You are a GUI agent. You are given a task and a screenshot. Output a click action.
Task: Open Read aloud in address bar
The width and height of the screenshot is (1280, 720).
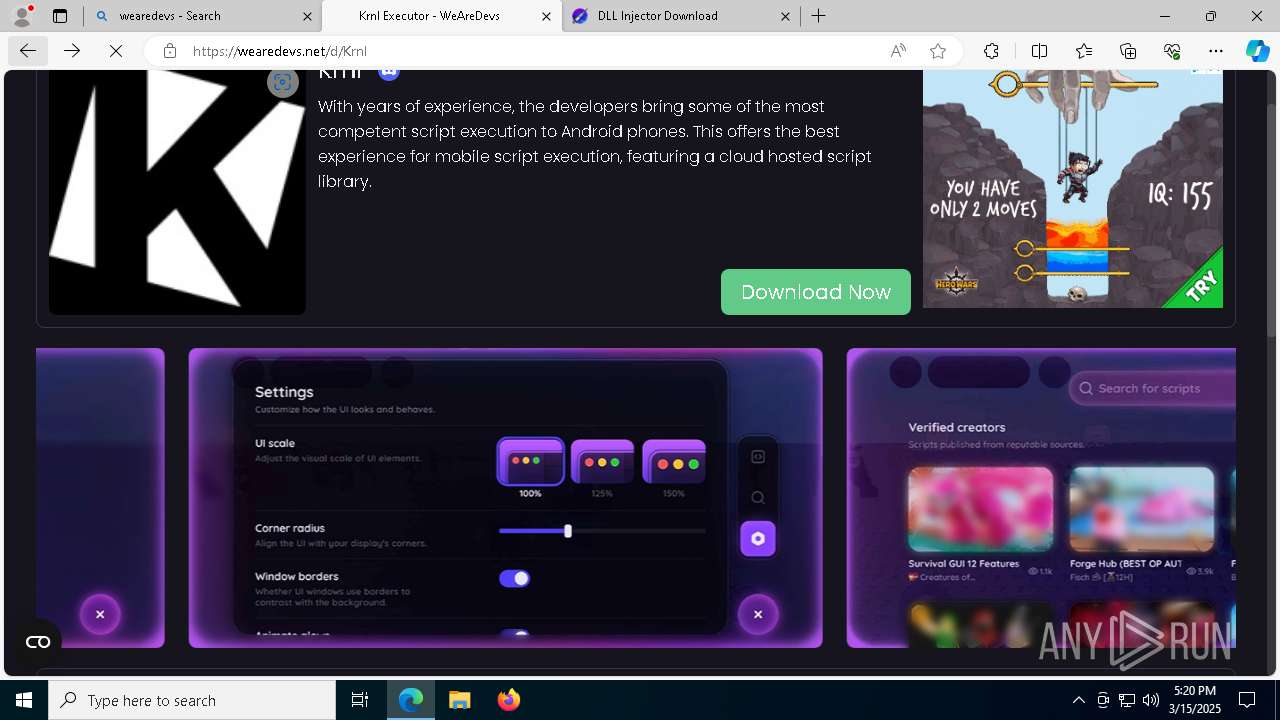click(x=898, y=51)
